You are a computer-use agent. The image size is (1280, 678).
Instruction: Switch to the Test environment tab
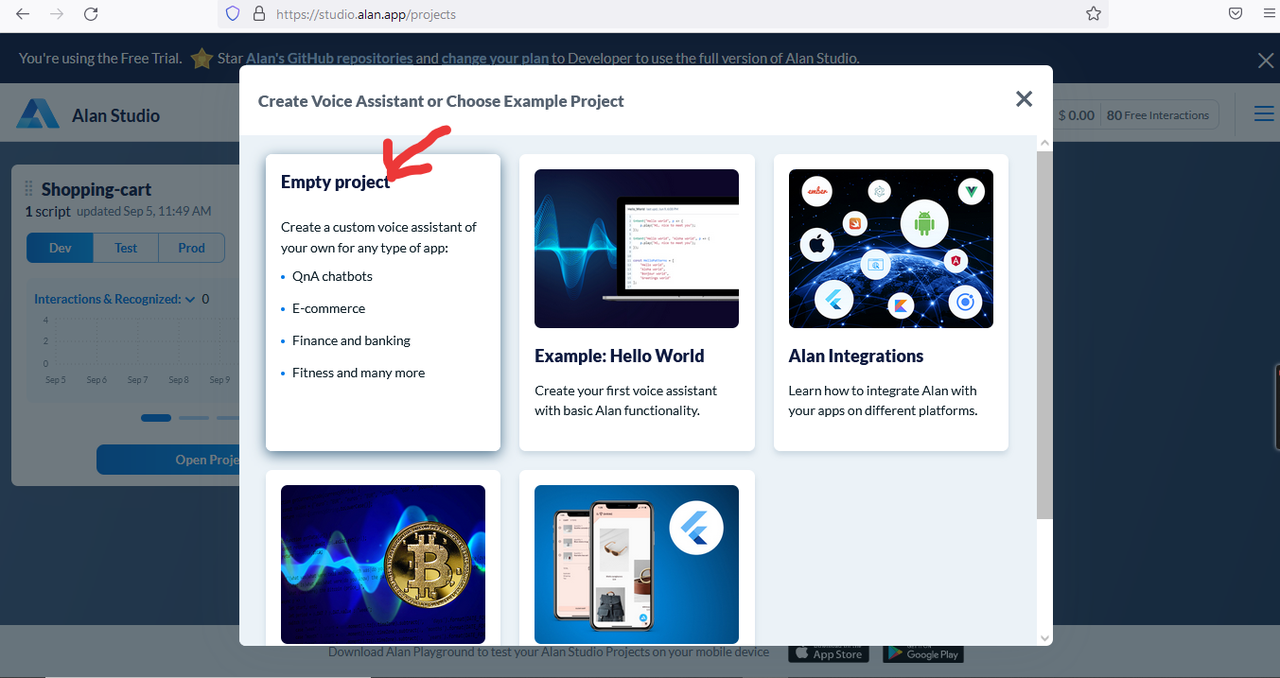coord(126,248)
